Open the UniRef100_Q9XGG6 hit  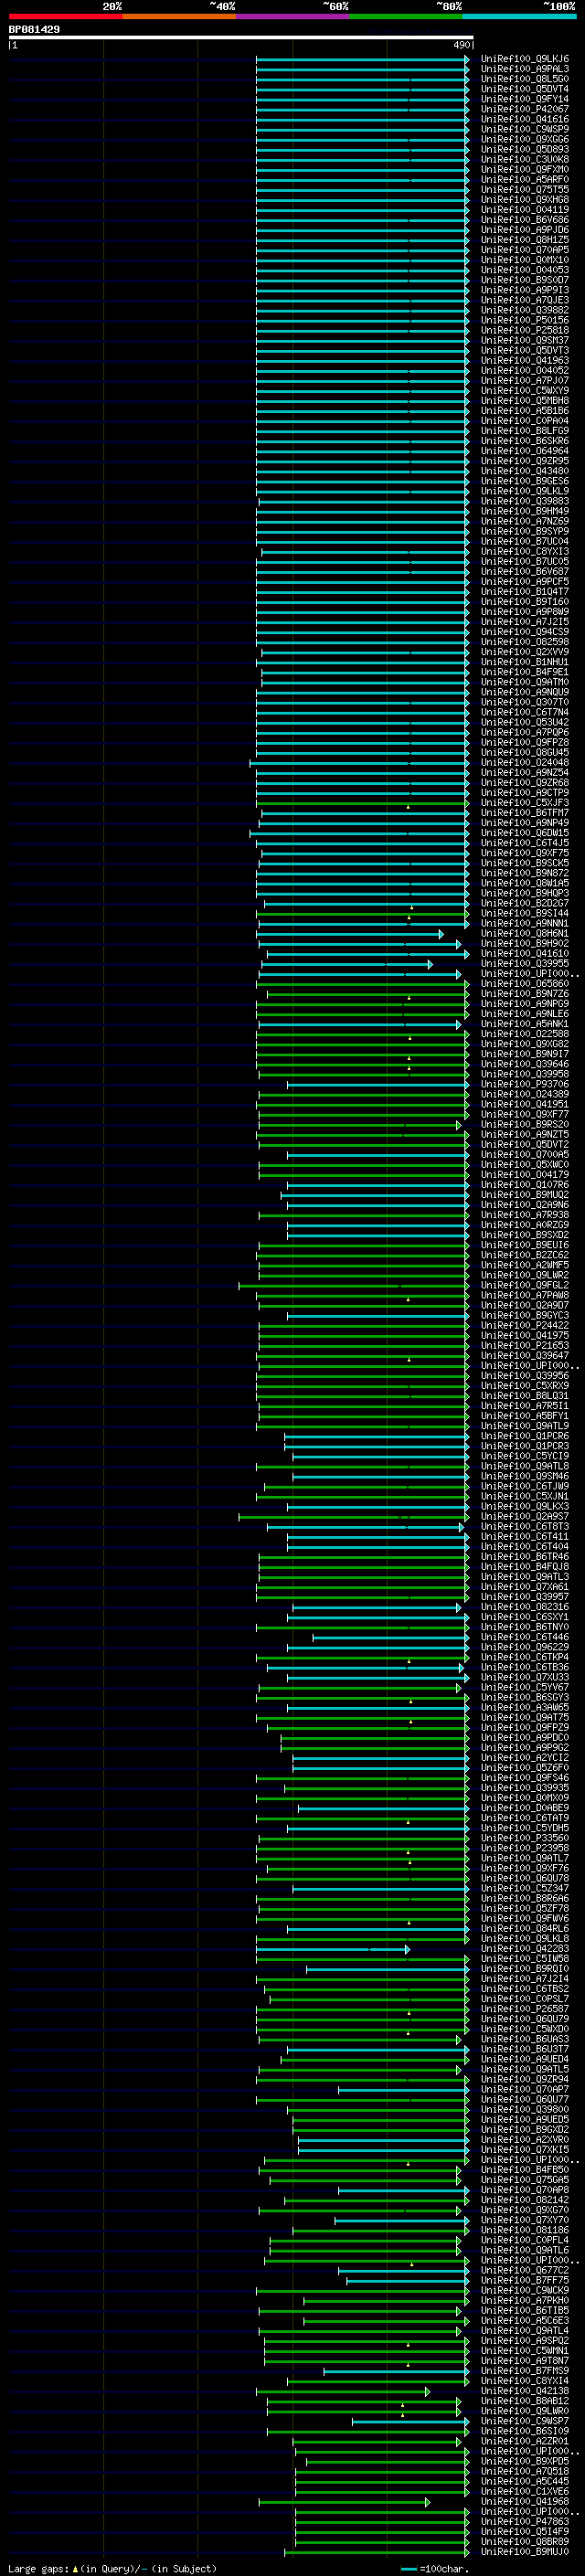[x=524, y=139]
